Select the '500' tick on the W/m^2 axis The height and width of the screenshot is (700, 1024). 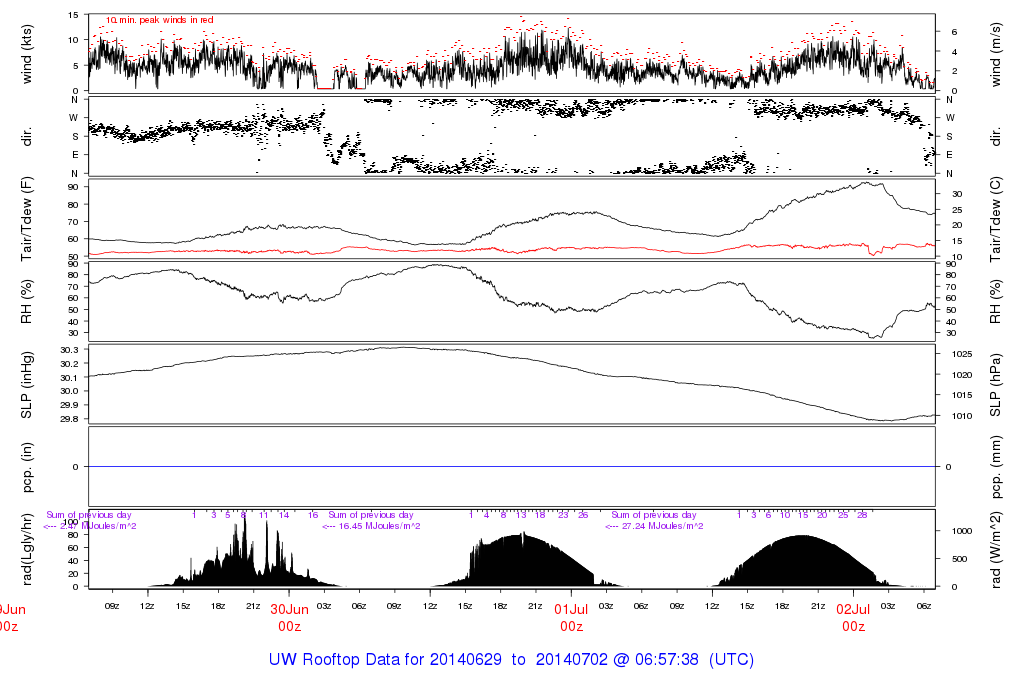[959, 559]
